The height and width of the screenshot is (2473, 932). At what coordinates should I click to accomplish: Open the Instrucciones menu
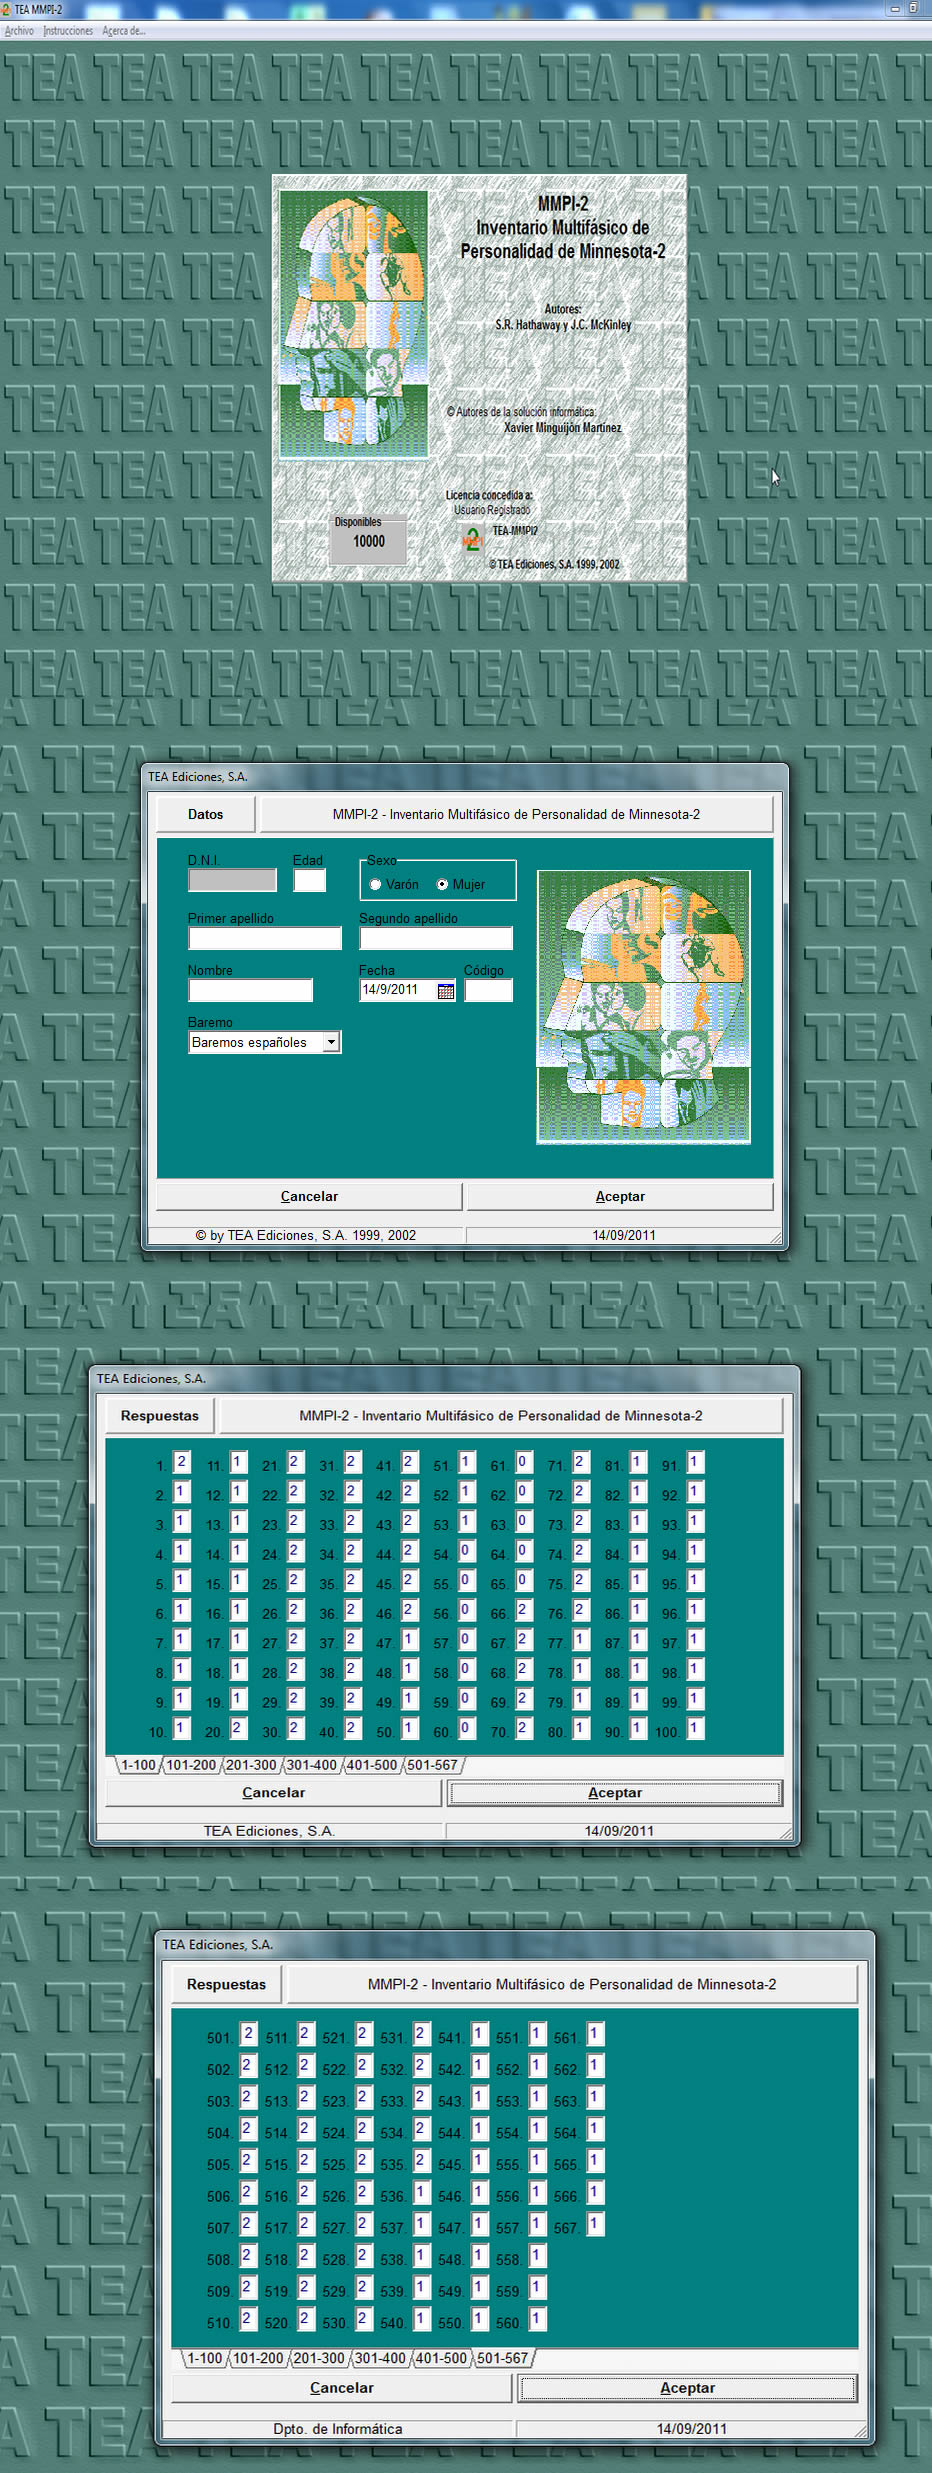pos(68,31)
